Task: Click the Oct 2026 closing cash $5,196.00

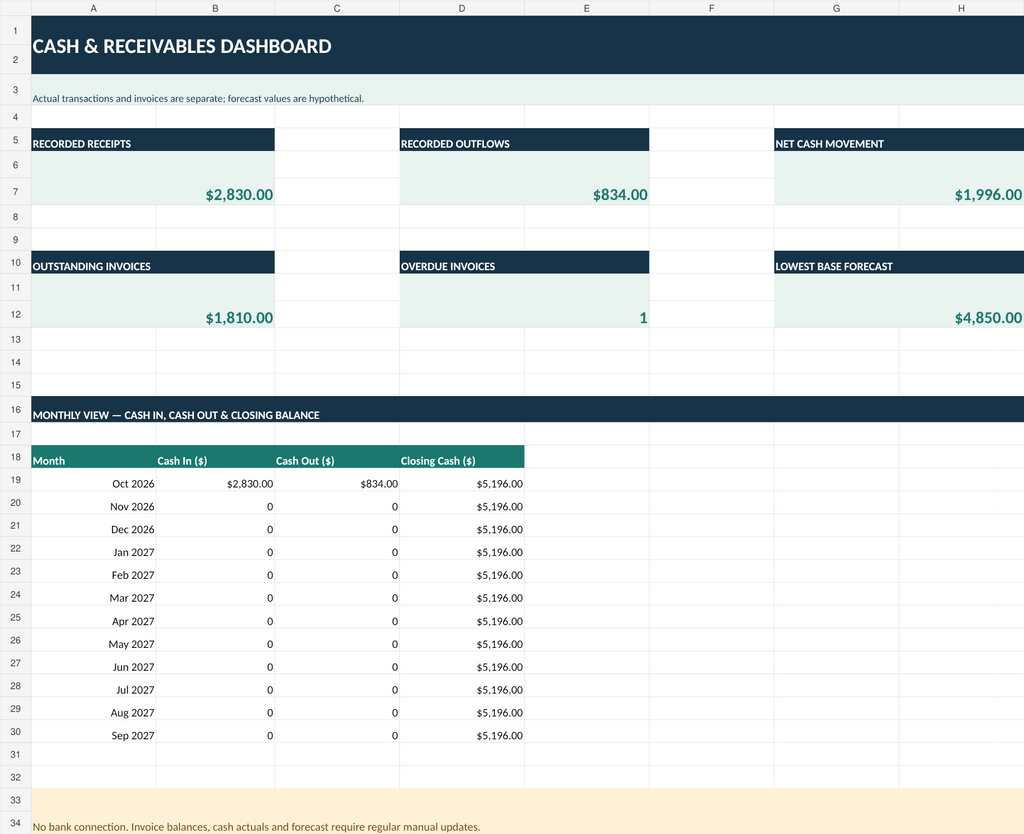Action: tap(462, 480)
